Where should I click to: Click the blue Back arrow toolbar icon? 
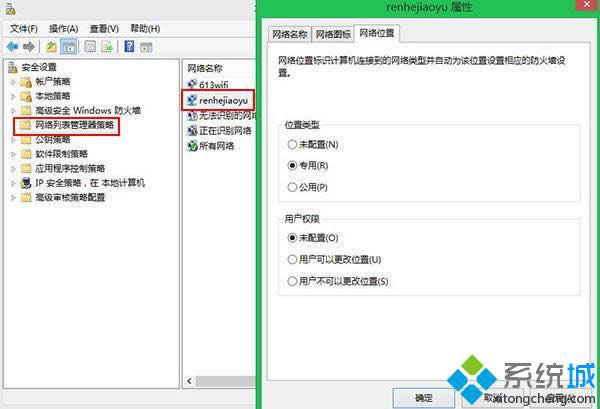[13, 47]
